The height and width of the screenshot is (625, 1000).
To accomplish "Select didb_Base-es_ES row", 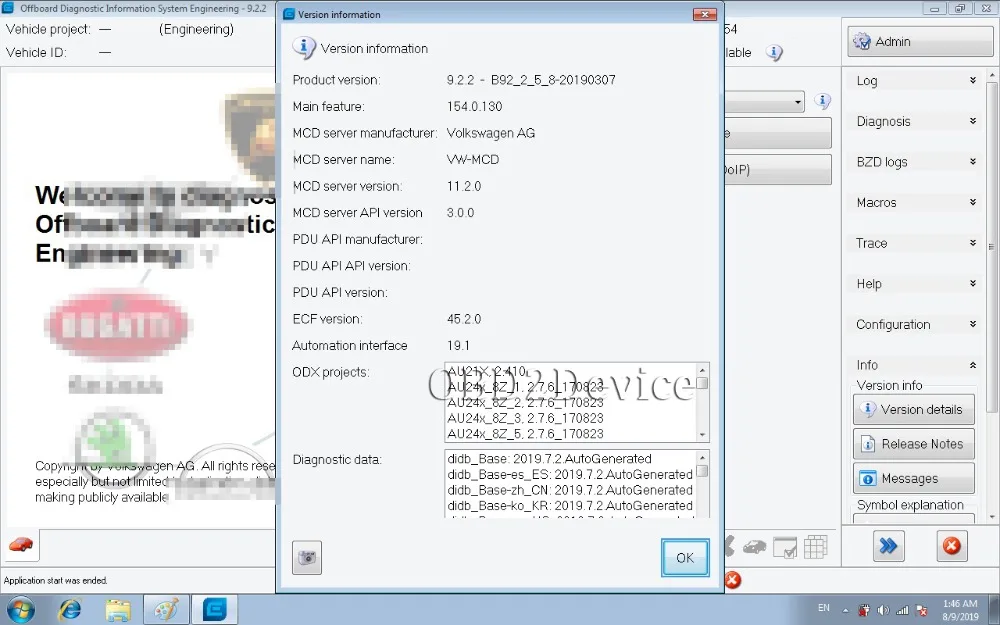I will [570, 474].
